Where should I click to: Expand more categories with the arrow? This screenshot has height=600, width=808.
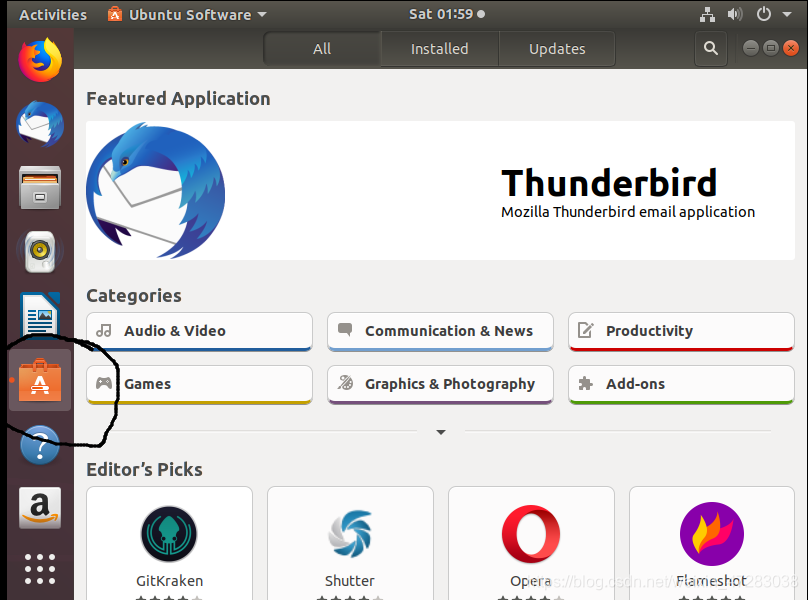[x=441, y=432]
